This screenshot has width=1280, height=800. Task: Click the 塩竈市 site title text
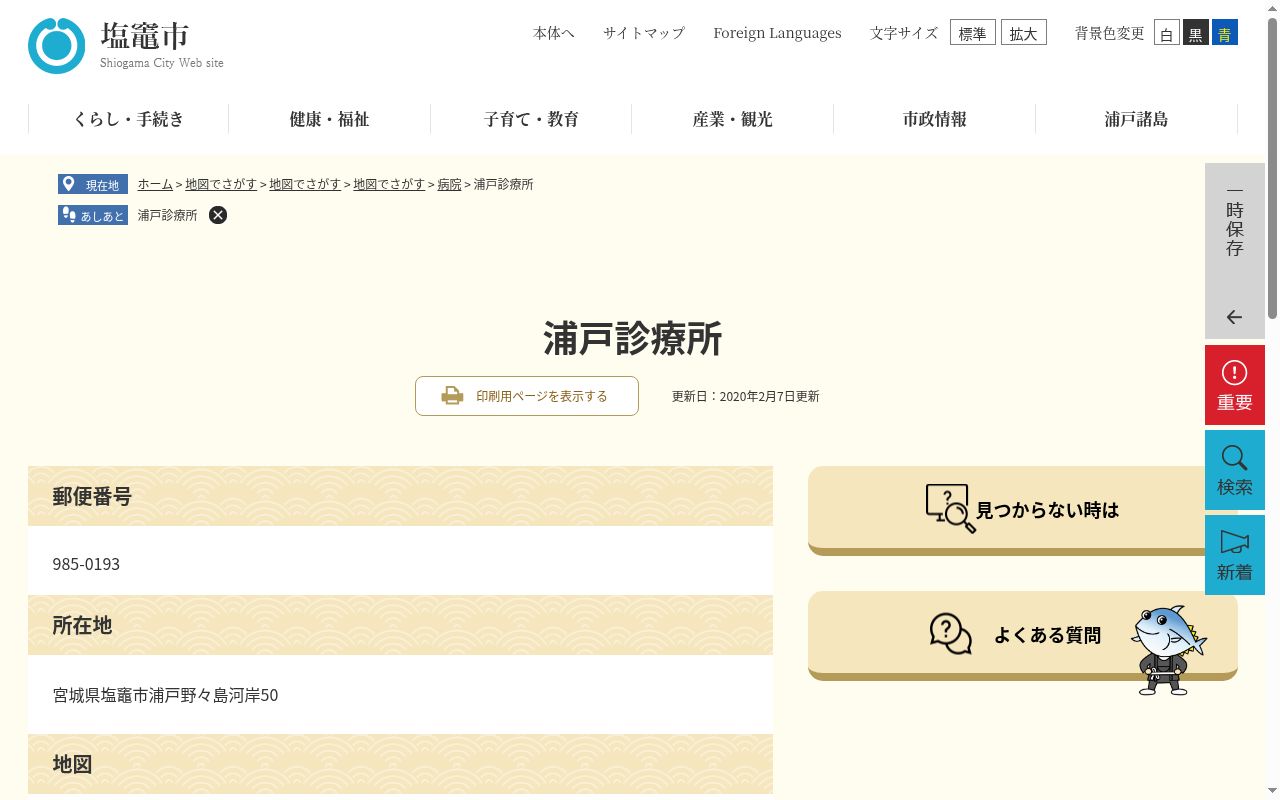tap(145, 37)
